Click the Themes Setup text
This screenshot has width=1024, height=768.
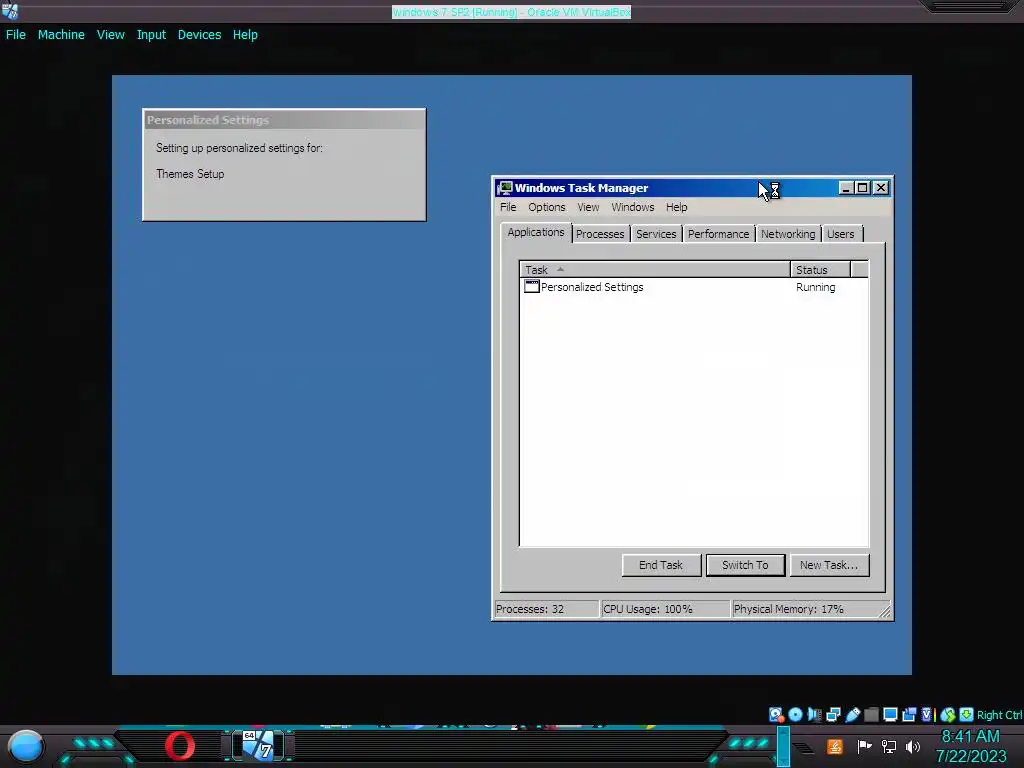click(x=190, y=174)
